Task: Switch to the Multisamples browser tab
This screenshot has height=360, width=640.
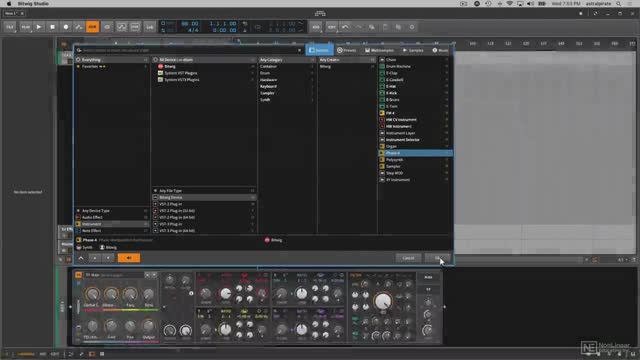Action: 380,50
